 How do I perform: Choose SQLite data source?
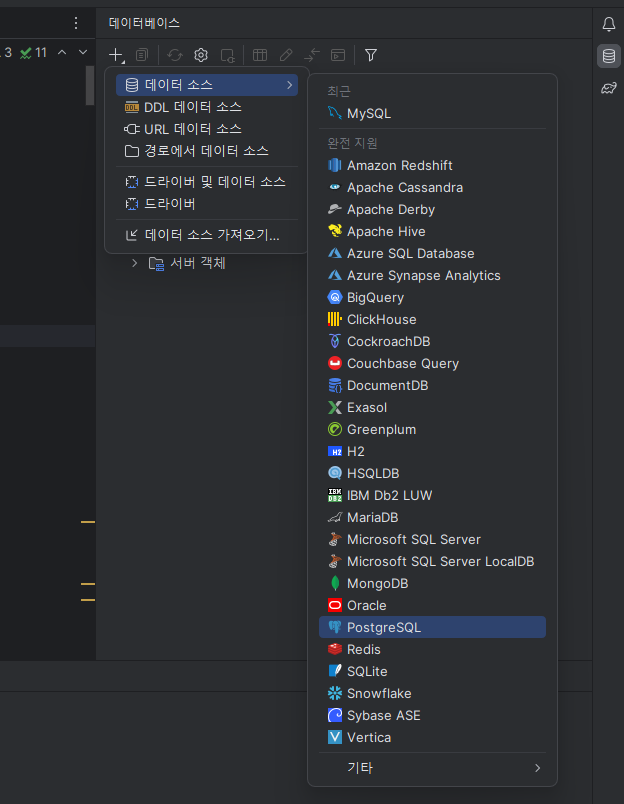point(432,671)
